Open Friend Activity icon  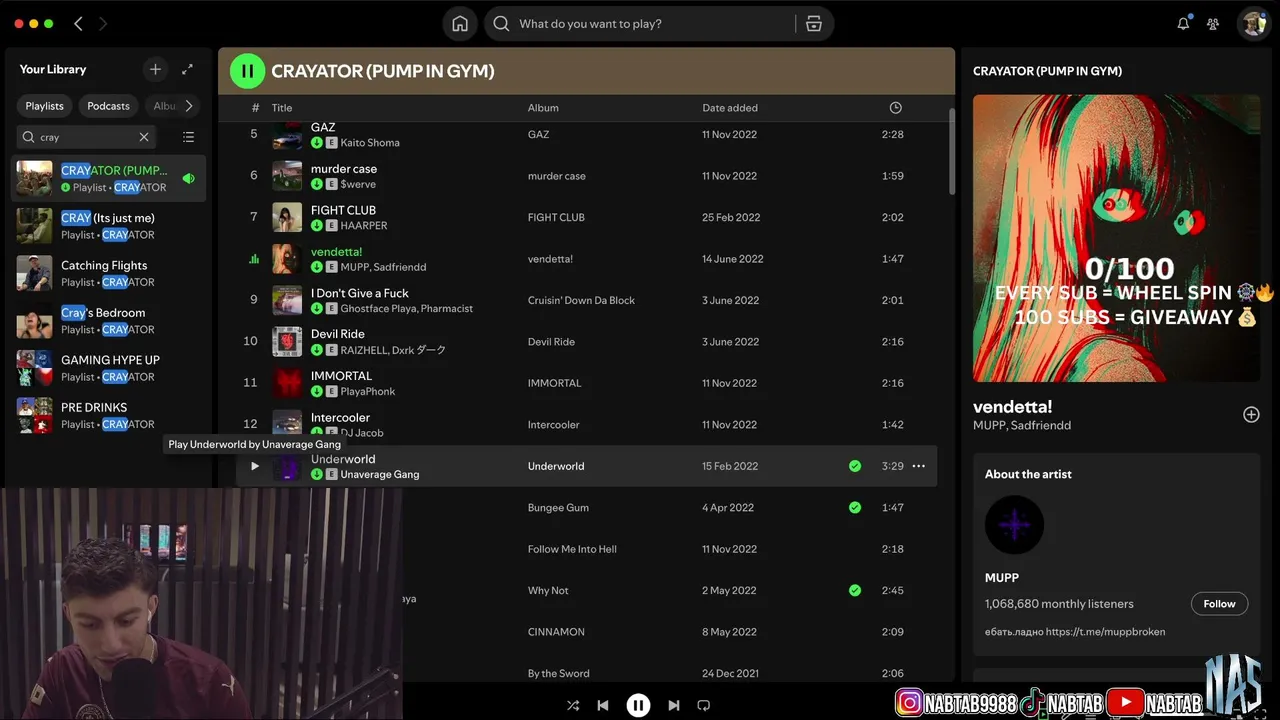pos(1213,24)
